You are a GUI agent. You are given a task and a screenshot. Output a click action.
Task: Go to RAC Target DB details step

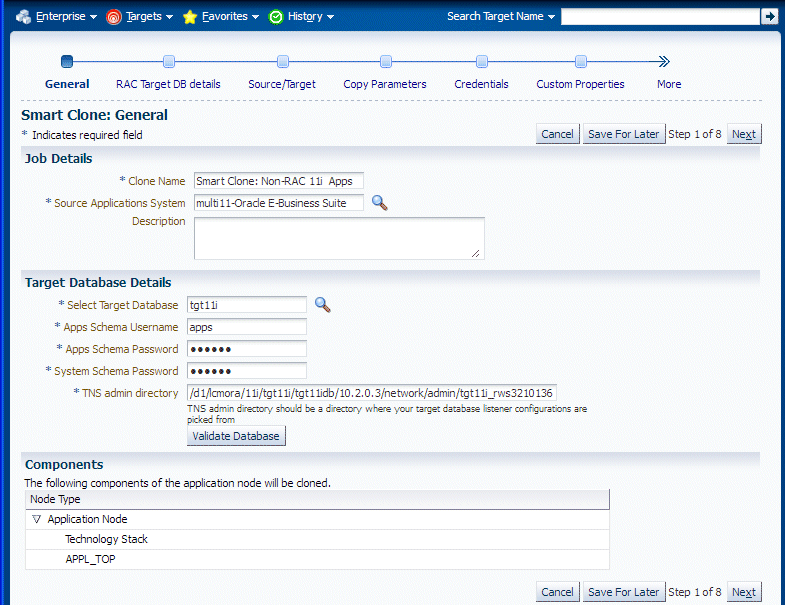(168, 84)
